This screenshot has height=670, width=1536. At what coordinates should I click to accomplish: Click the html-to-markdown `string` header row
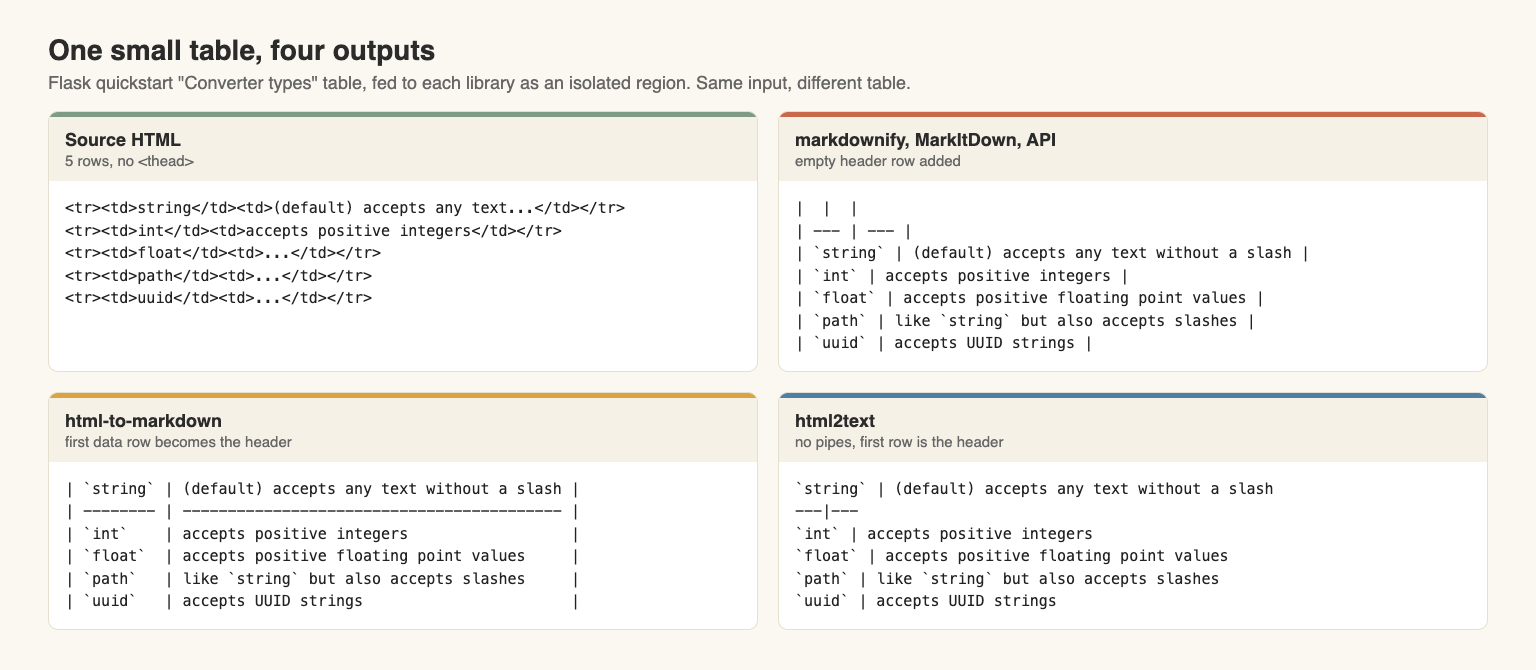323,489
